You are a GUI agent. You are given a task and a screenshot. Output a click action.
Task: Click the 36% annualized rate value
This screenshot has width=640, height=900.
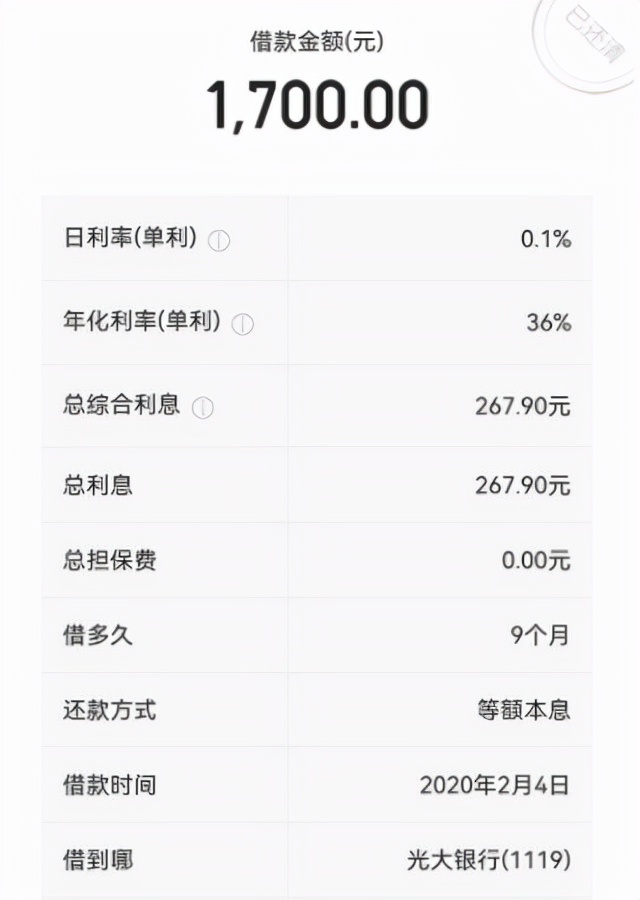coord(548,323)
